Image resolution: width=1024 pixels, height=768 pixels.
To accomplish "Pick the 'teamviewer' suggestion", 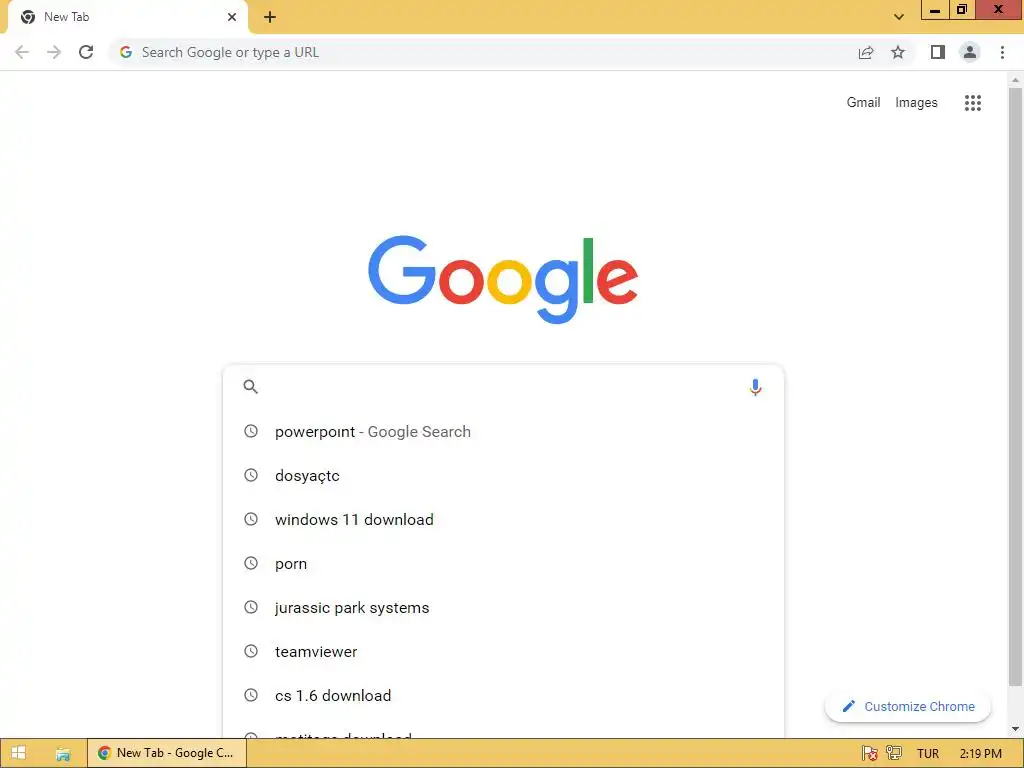I will click(x=503, y=652).
